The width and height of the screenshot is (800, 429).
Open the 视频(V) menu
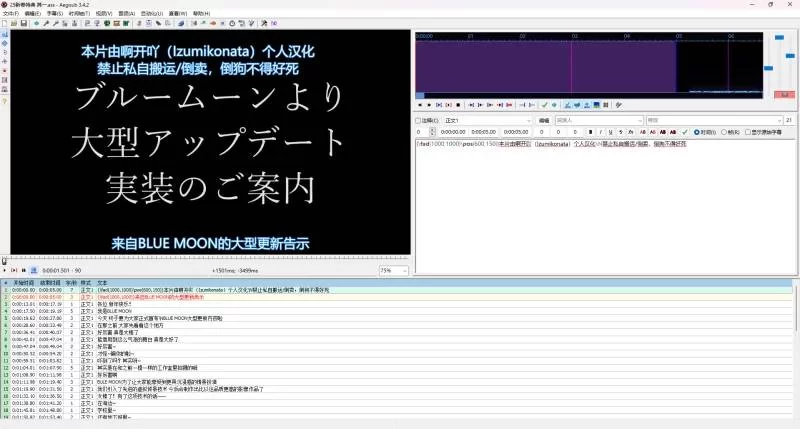click(x=104, y=13)
